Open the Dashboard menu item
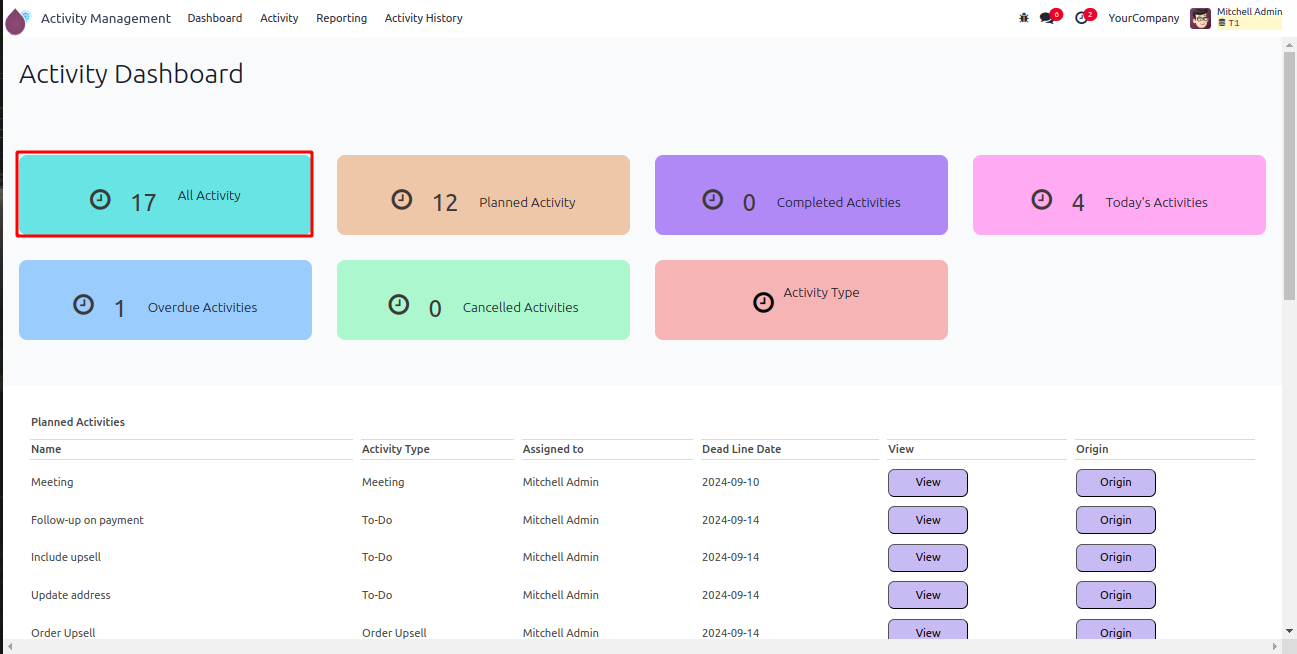This screenshot has width=1297, height=654. (215, 18)
